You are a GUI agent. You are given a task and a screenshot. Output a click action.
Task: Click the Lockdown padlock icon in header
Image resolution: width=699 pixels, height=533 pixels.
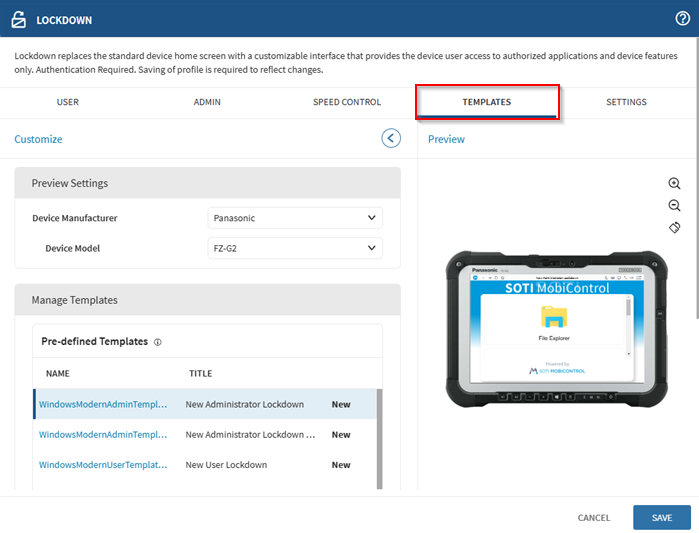18,19
